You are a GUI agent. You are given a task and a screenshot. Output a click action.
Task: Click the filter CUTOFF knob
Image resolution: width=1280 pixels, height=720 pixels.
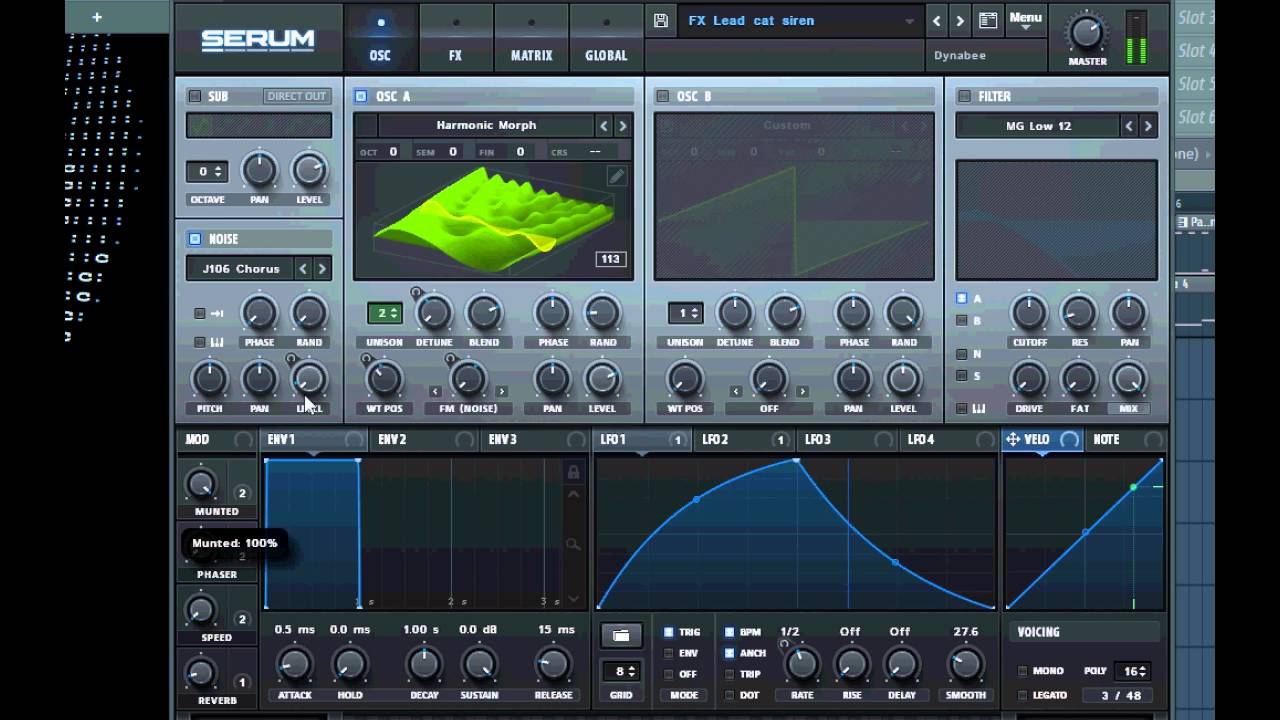pyautogui.click(x=1029, y=313)
